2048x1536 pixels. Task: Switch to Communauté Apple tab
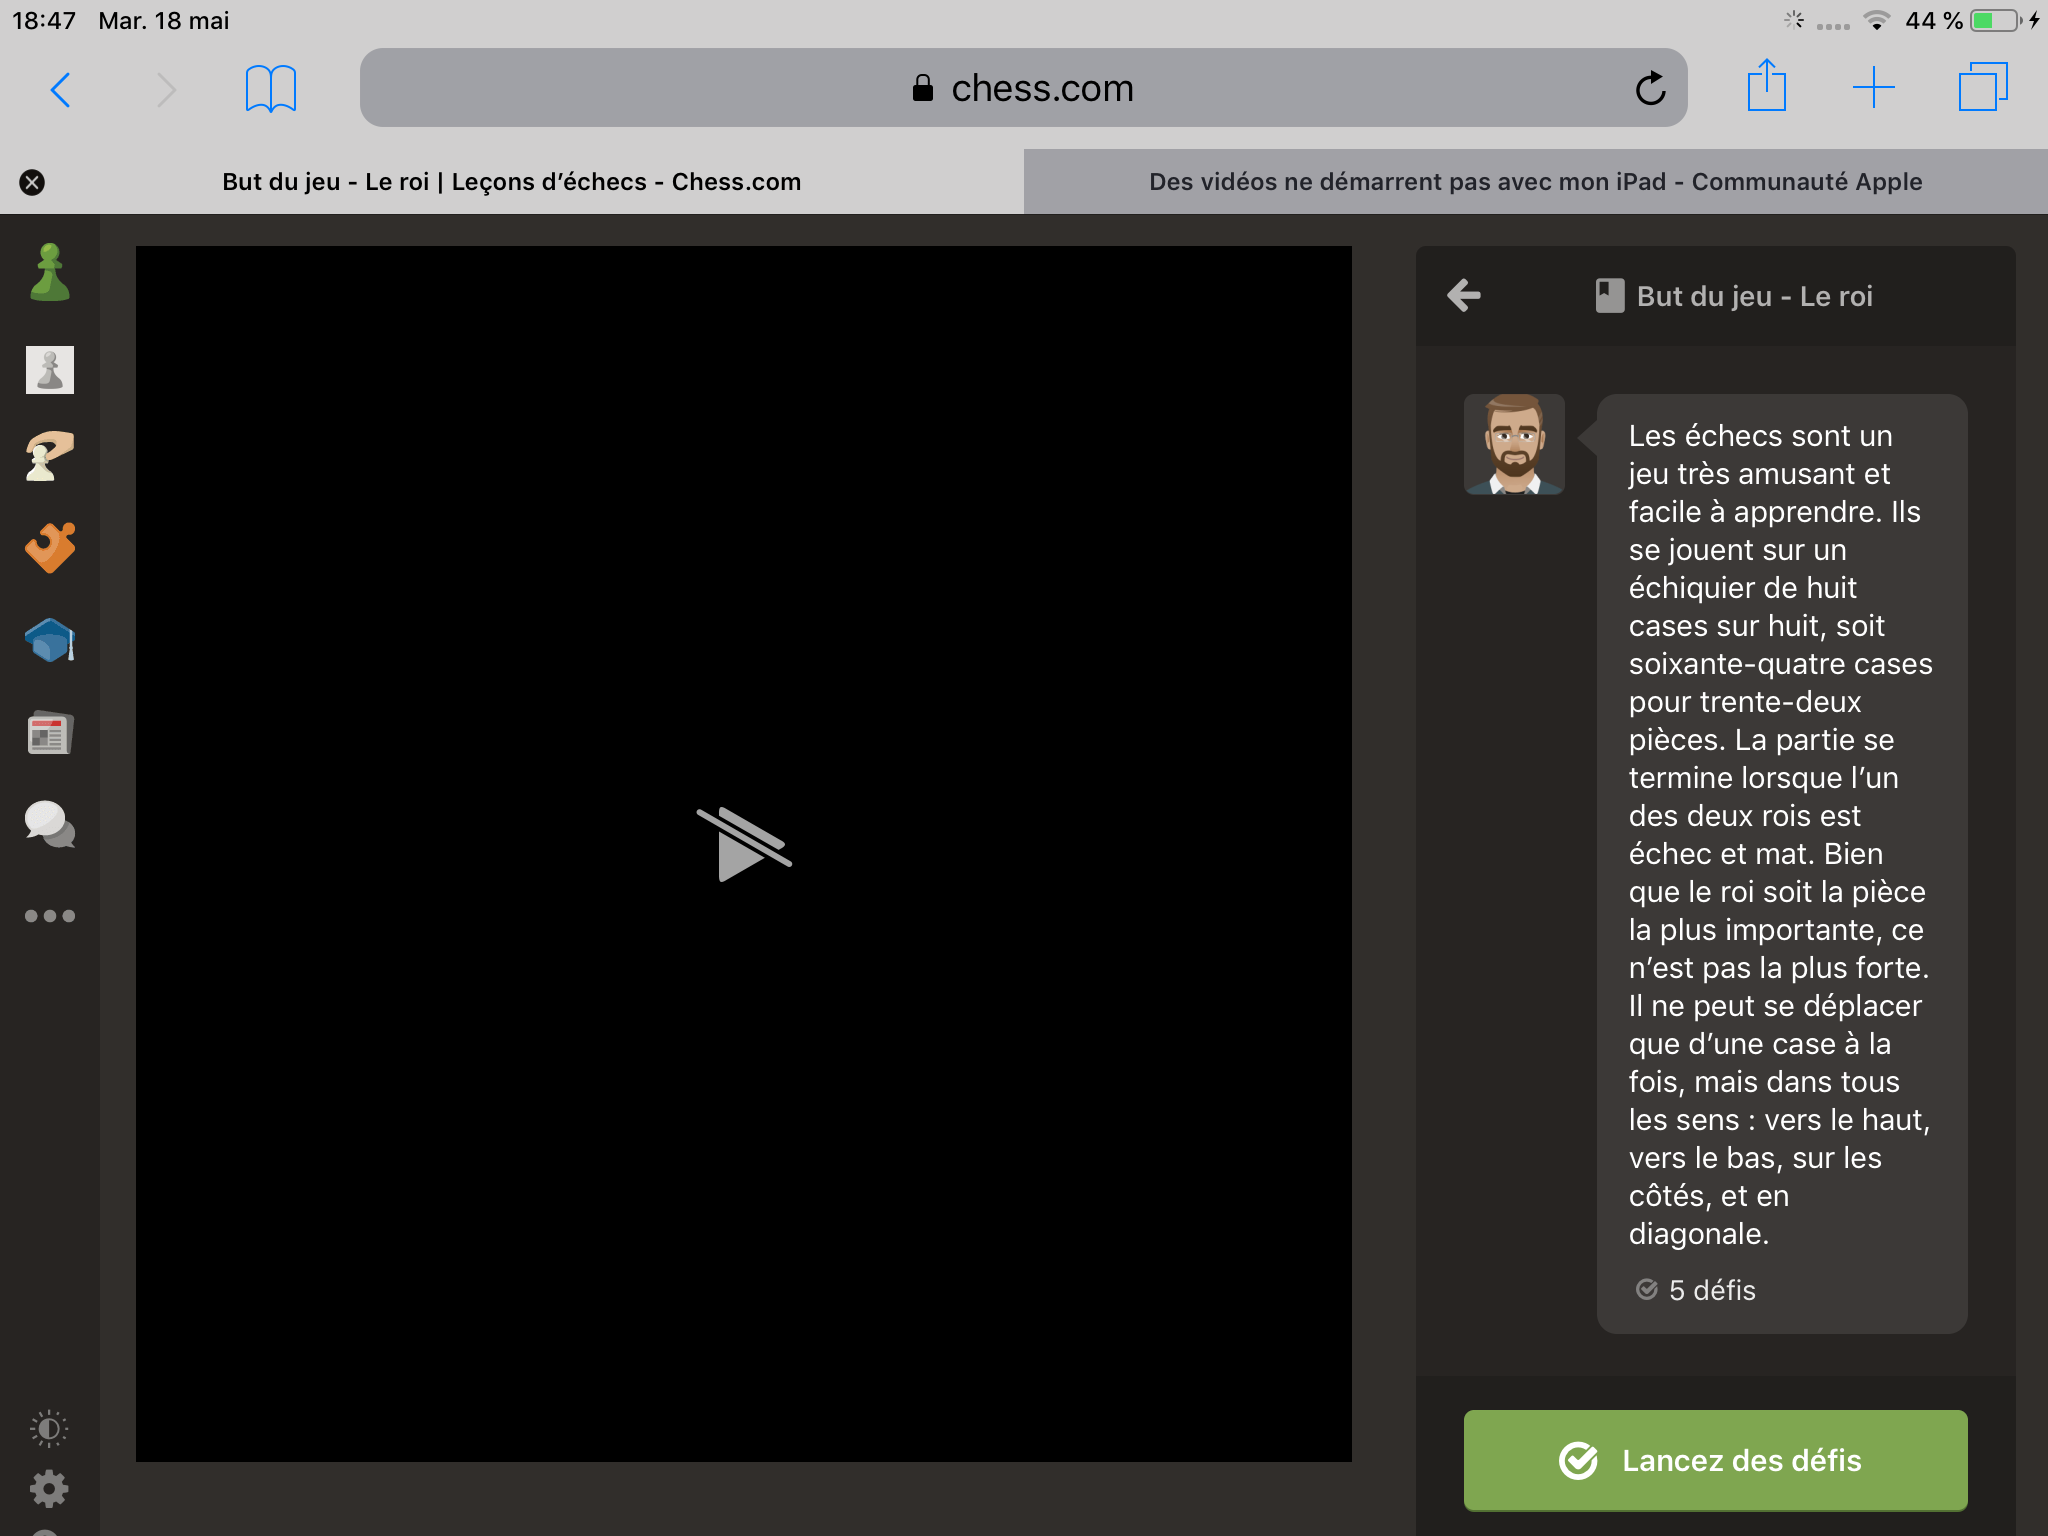point(1535,182)
